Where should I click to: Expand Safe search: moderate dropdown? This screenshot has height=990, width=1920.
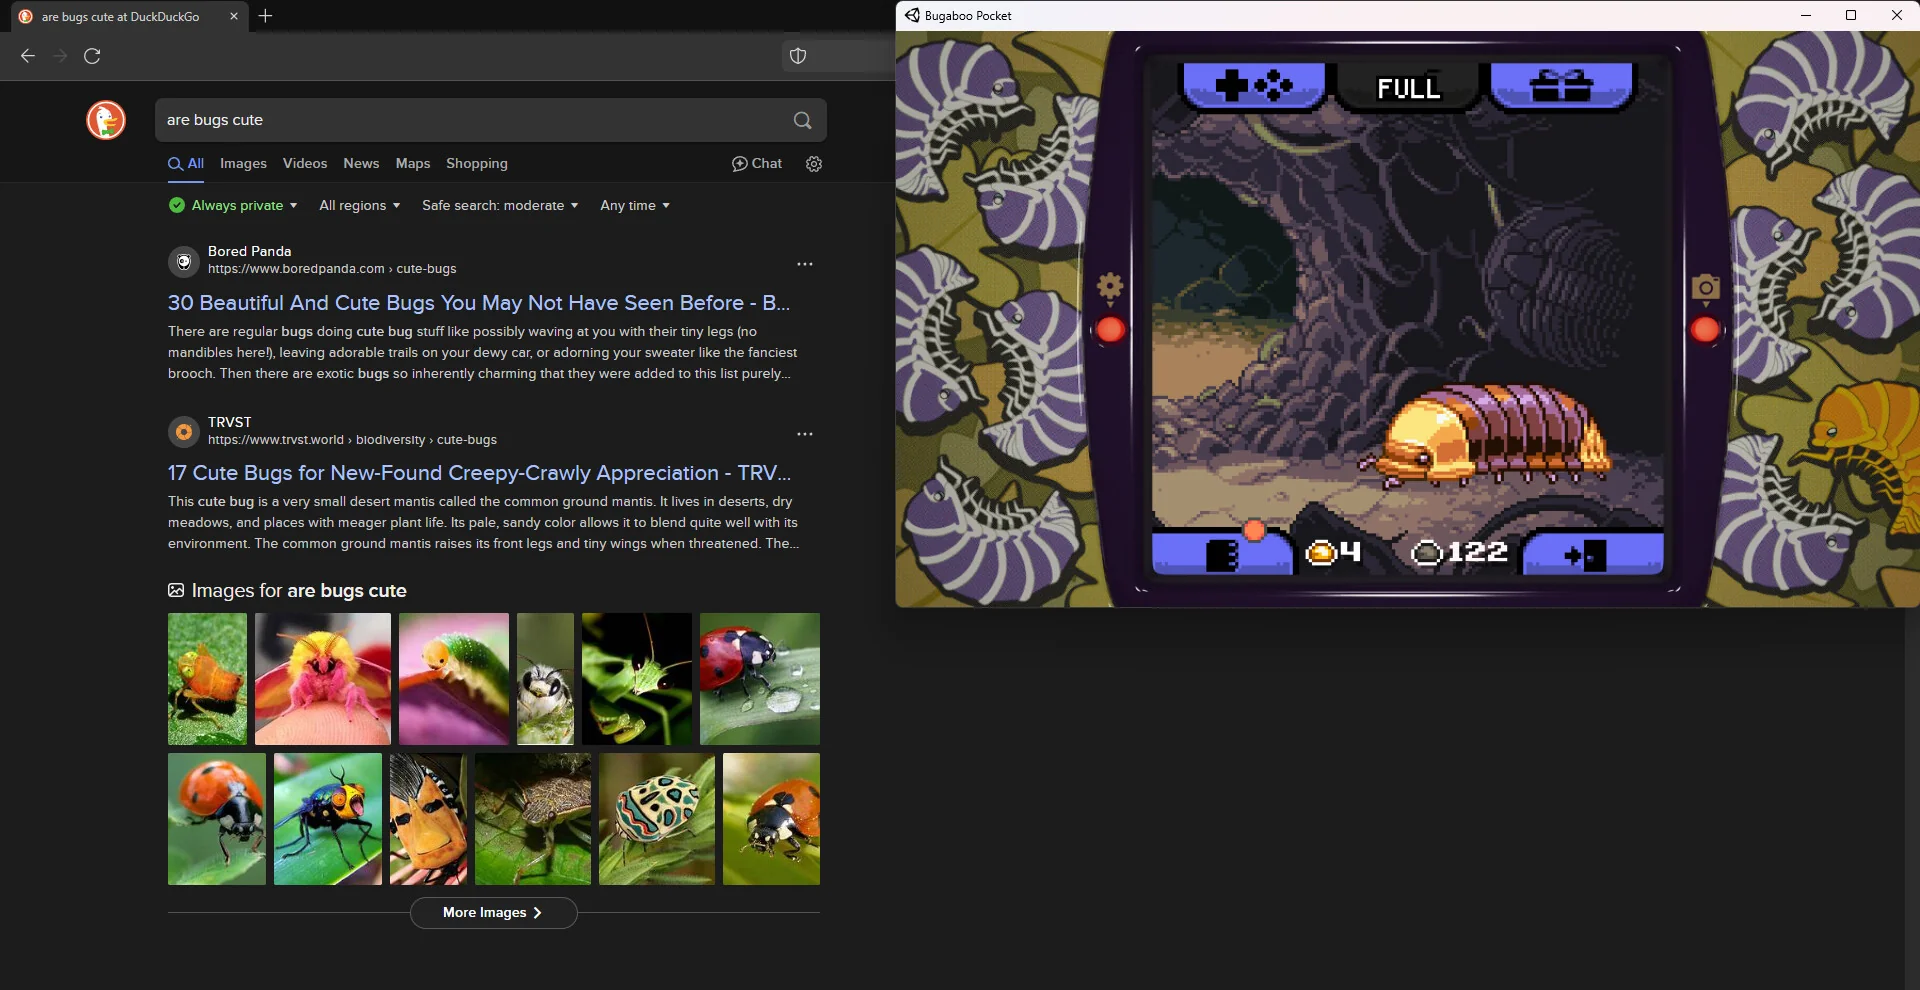point(499,206)
